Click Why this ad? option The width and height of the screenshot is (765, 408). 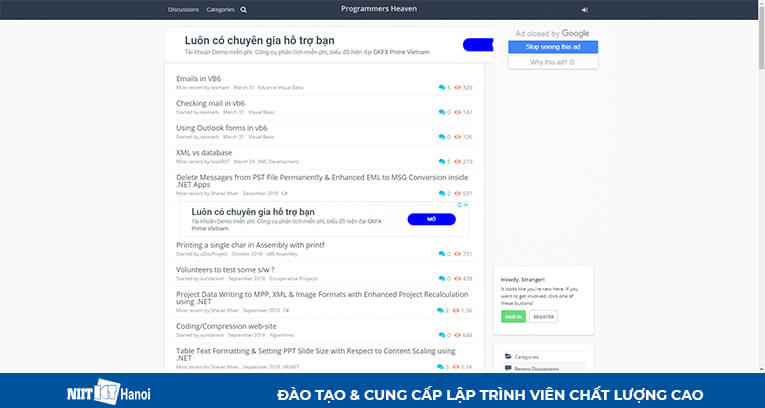tap(553, 62)
